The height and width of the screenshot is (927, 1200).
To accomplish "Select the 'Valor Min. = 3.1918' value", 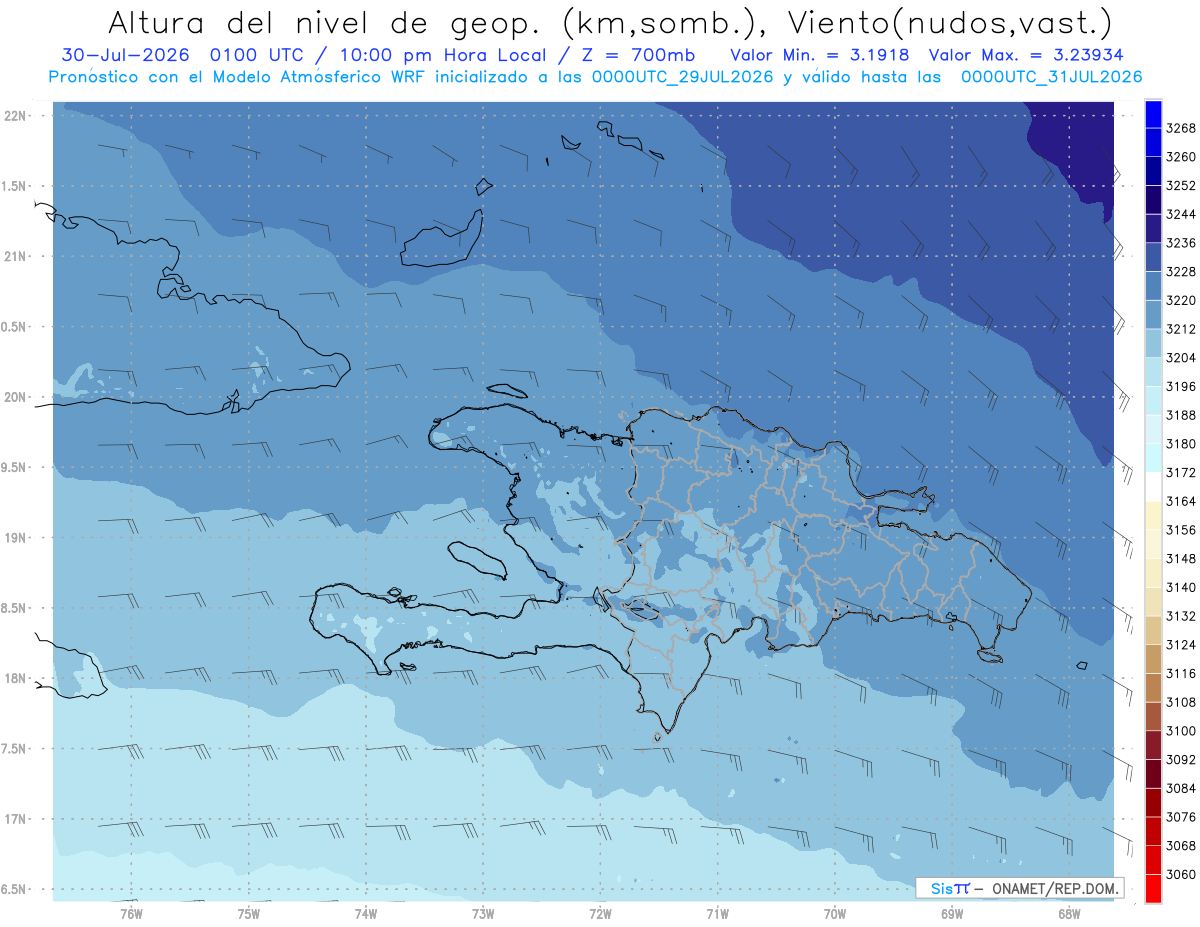I will click(x=822, y=55).
